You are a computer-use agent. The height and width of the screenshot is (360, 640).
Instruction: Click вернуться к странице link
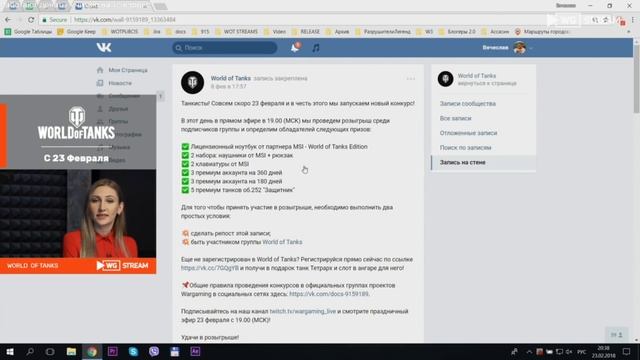click(487, 83)
